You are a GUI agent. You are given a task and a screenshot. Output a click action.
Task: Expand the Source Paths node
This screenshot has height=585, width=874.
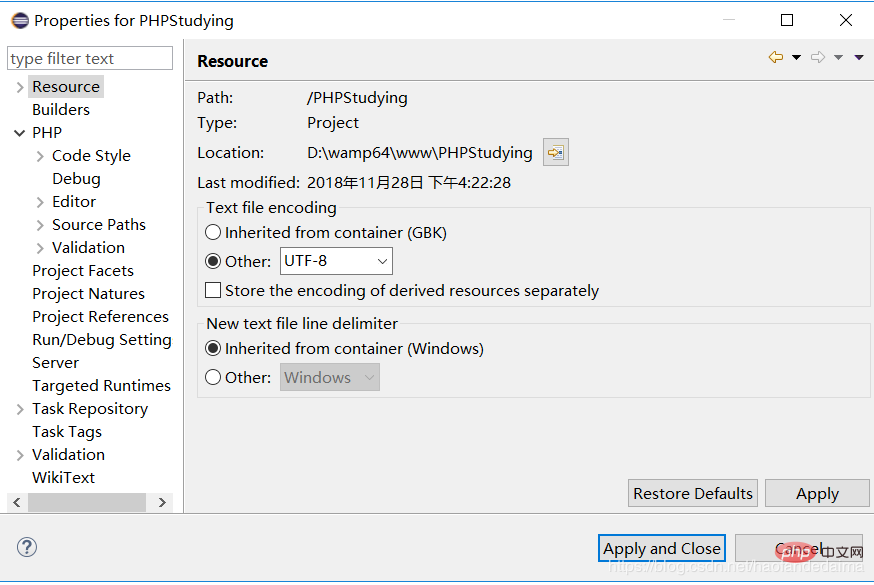(40, 225)
